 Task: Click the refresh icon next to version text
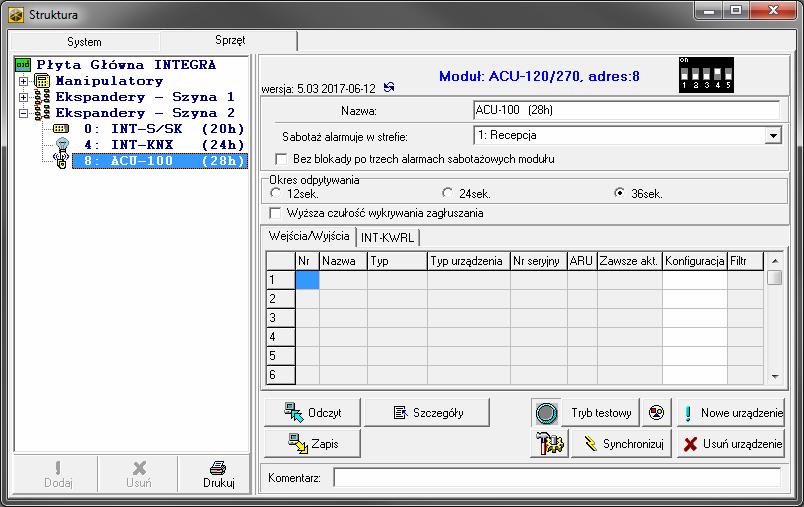(389, 88)
